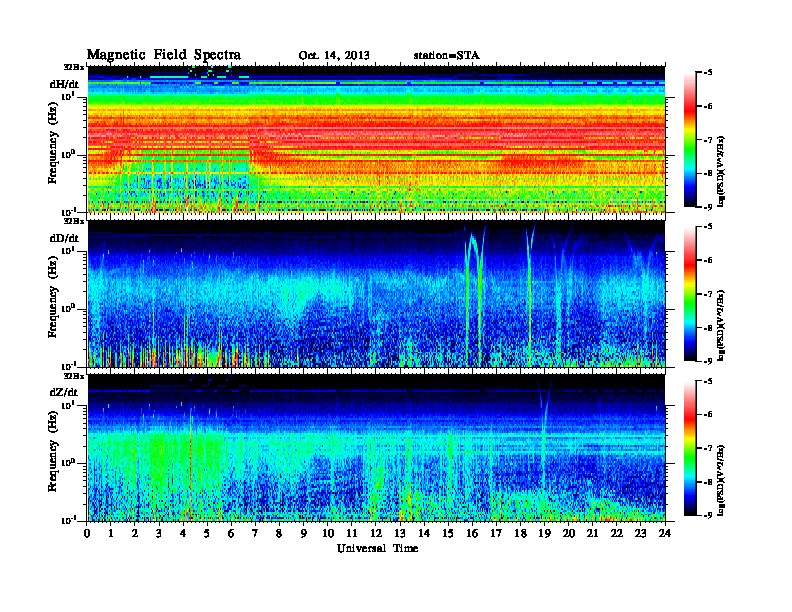The height and width of the screenshot is (612, 792).
Task: Click the hour 17 tick label
Action: tap(496, 533)
